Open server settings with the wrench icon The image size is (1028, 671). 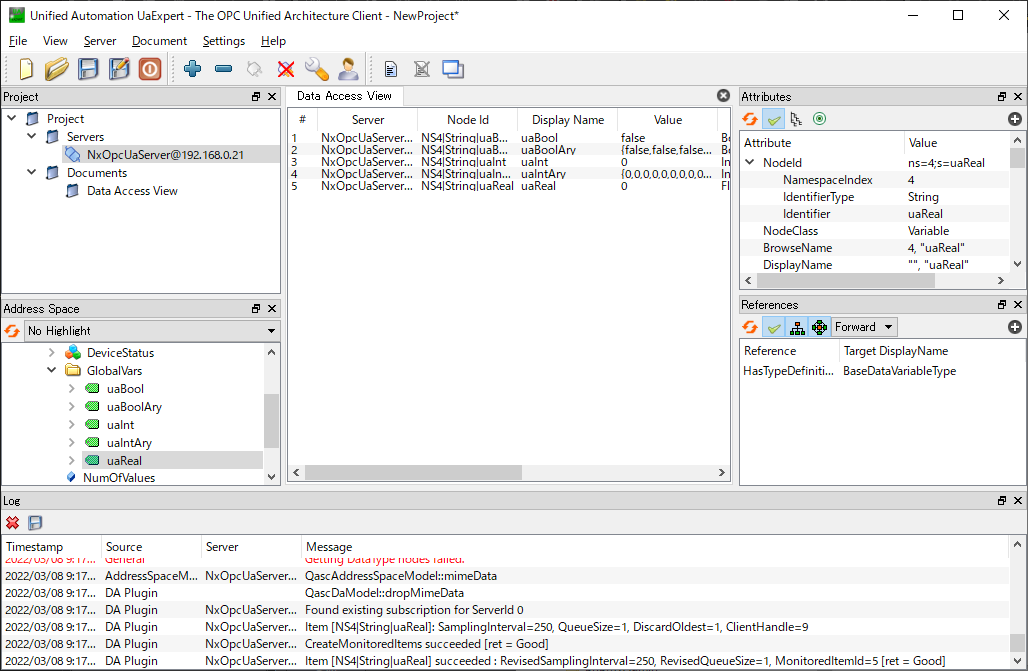[317, 69]
